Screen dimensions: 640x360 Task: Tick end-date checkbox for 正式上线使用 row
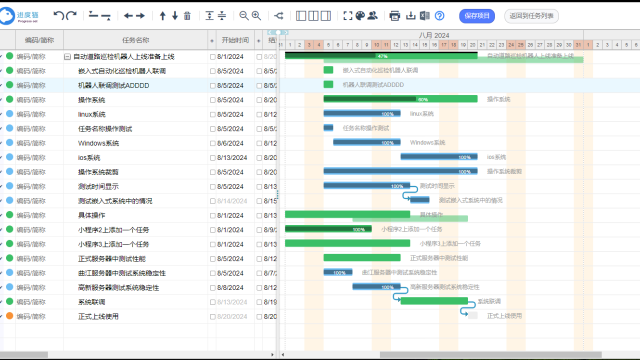point(259,317)
